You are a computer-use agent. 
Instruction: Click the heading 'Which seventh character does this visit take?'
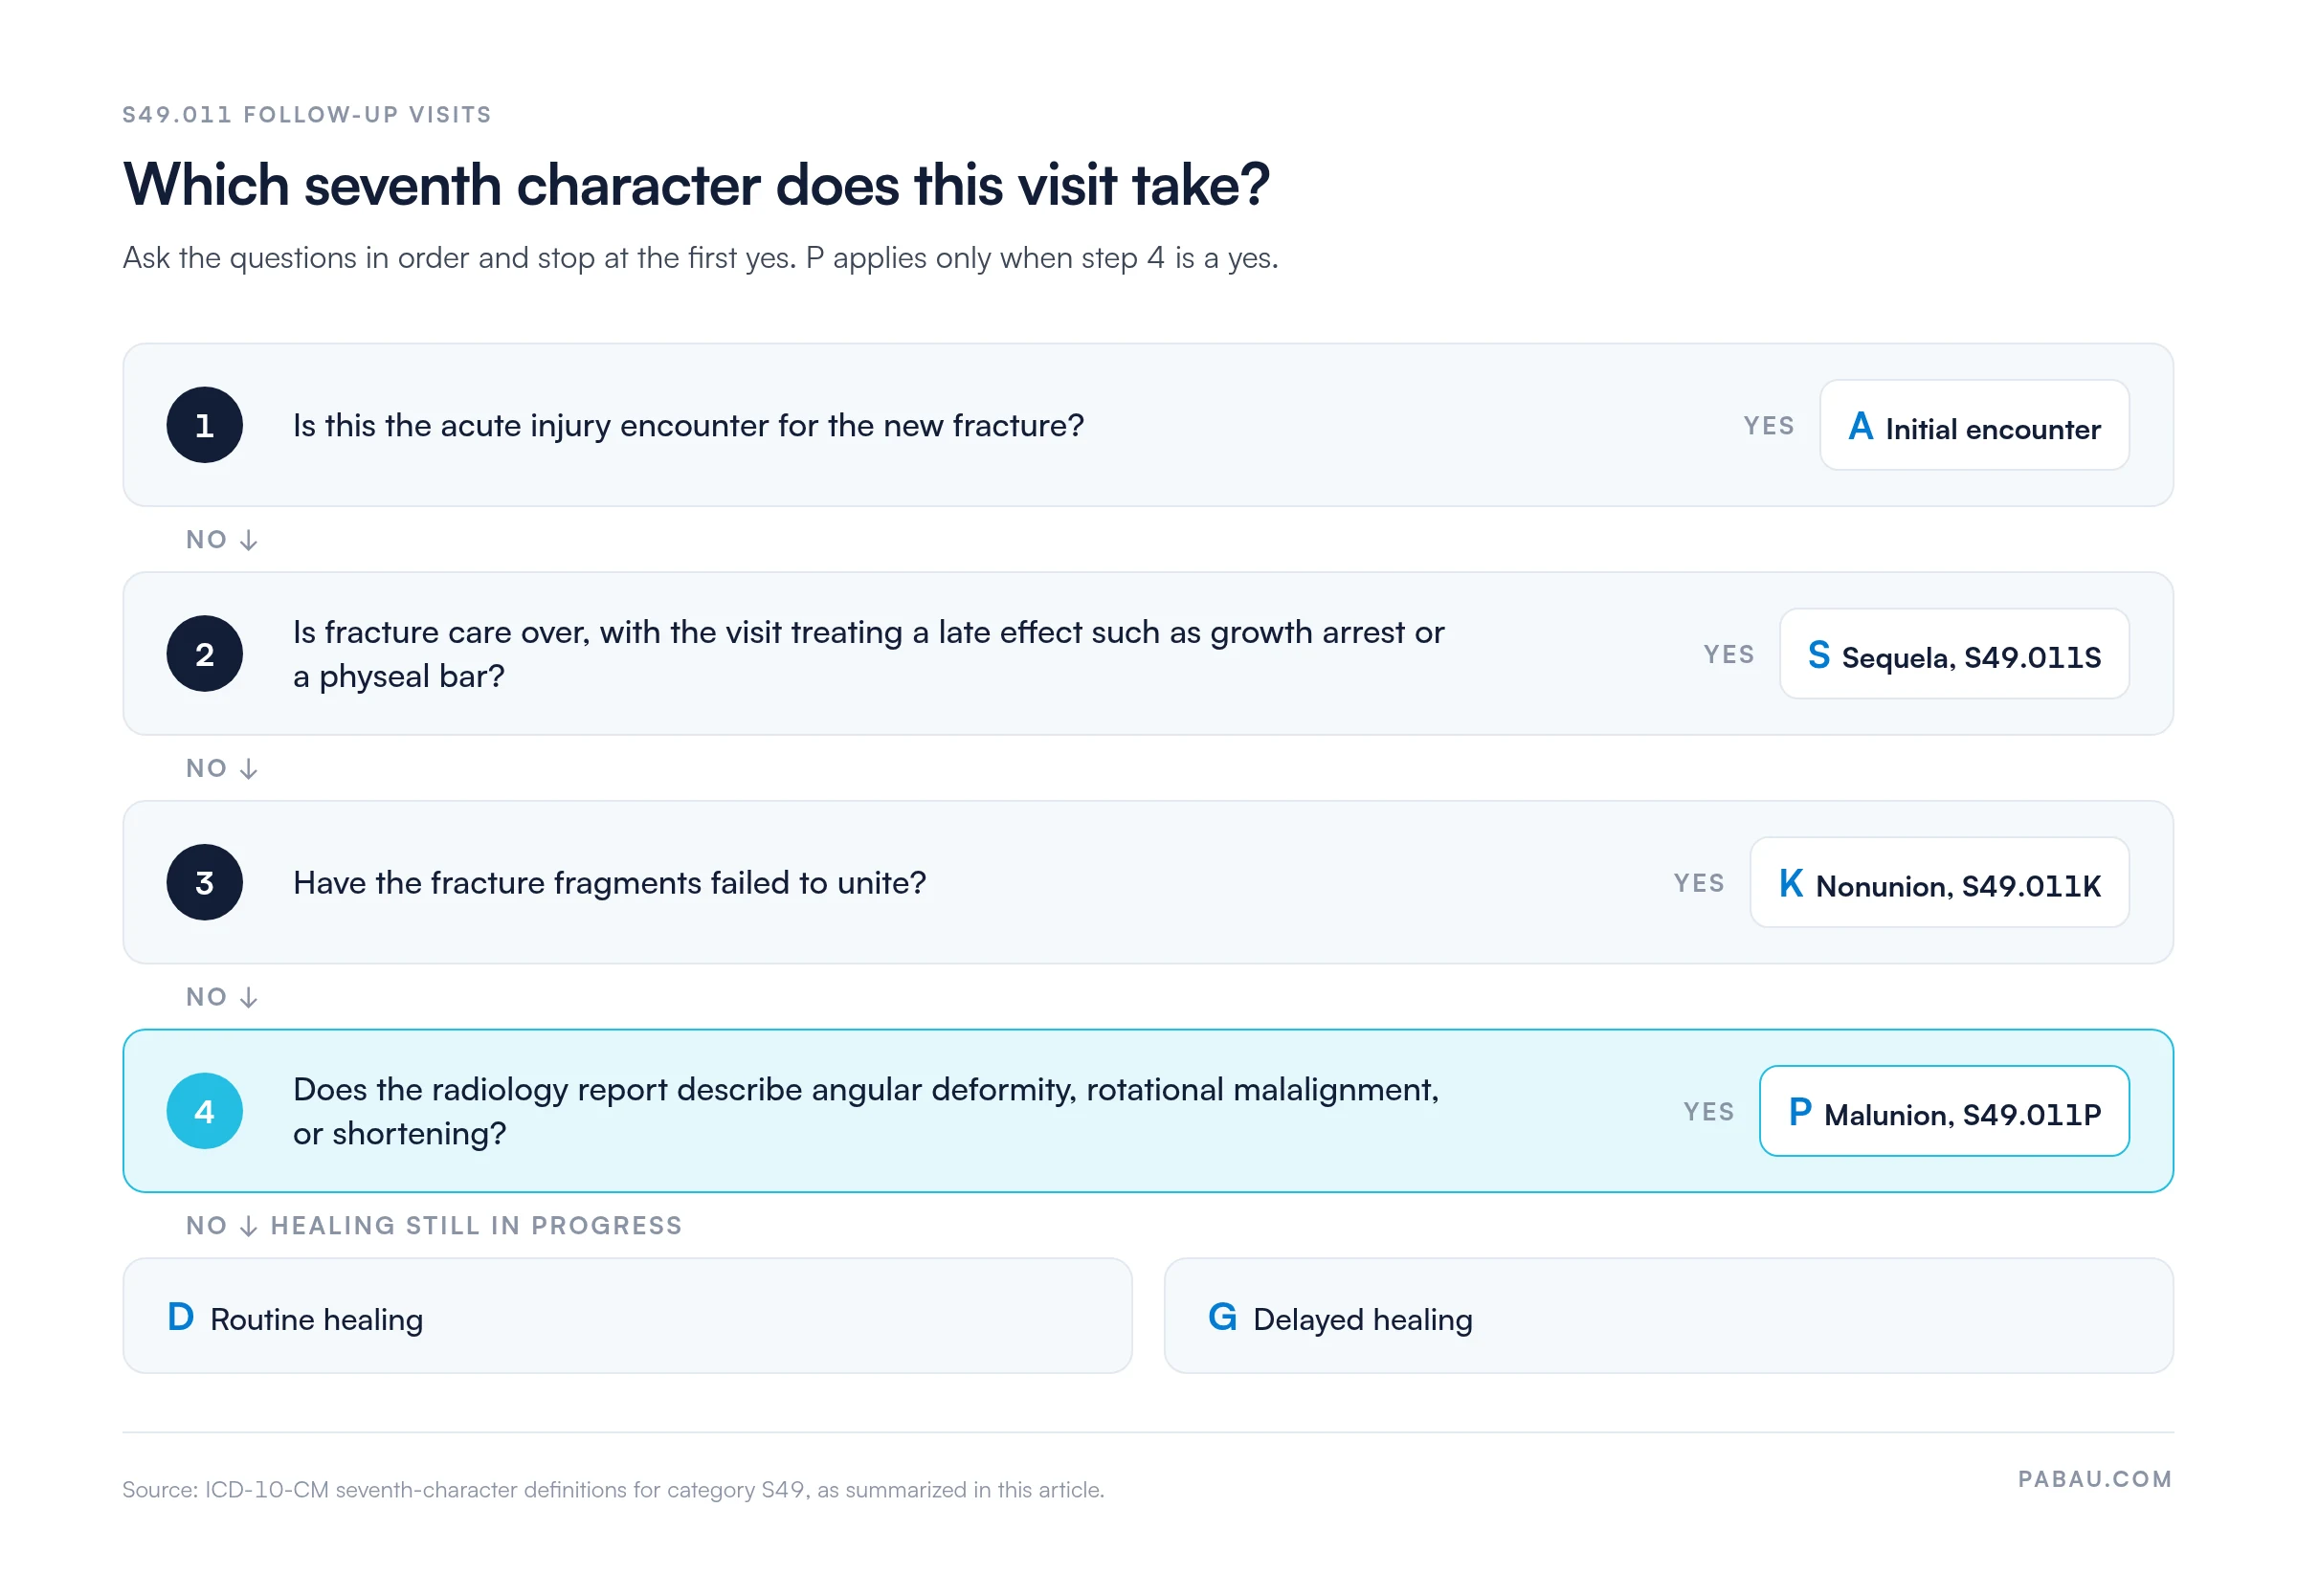point(696,185)
